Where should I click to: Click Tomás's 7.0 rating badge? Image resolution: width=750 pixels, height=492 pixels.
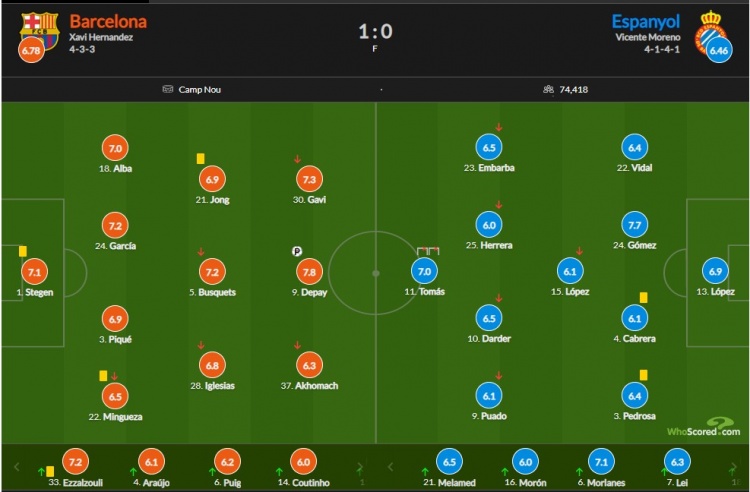coord(424,271)
